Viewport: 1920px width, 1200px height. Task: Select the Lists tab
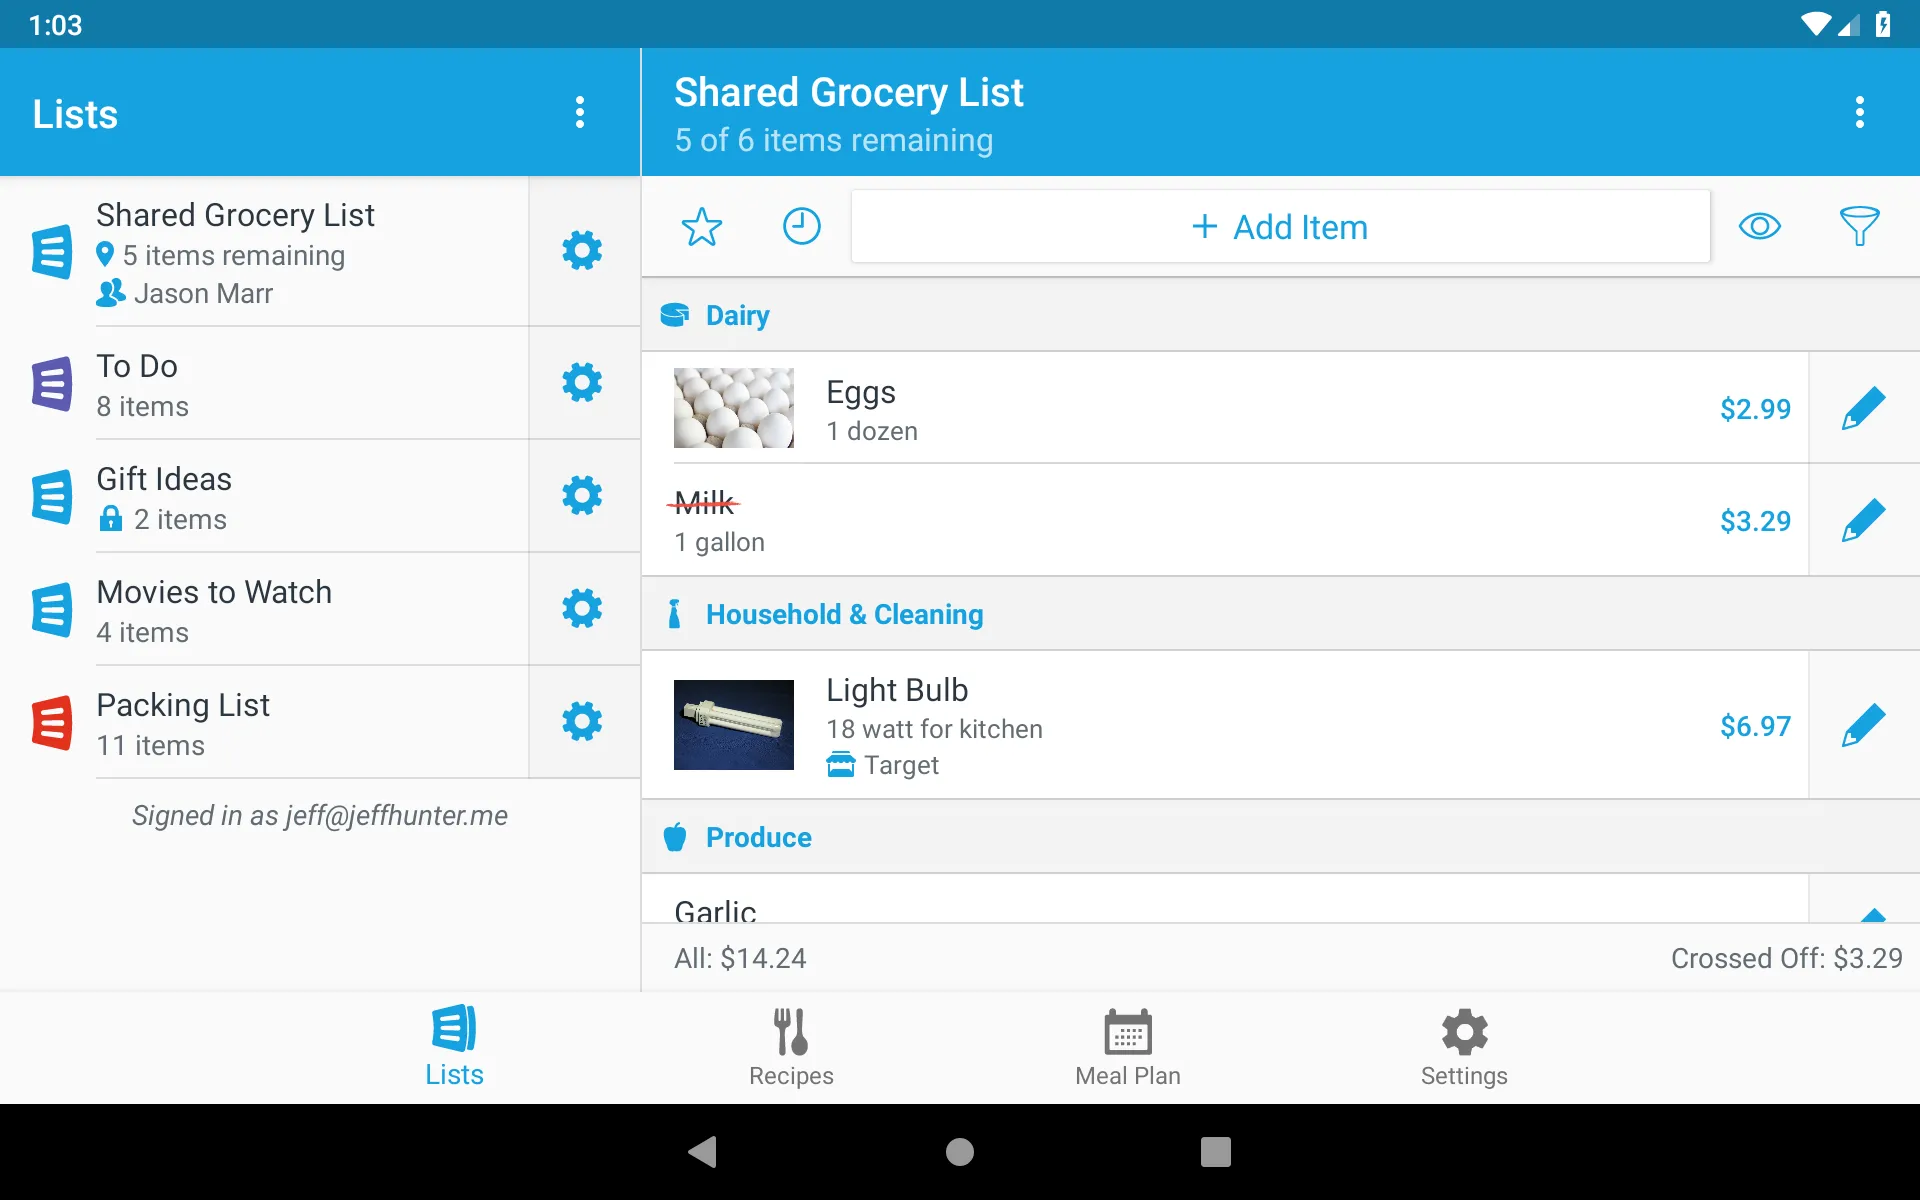tap(453, 1047)
